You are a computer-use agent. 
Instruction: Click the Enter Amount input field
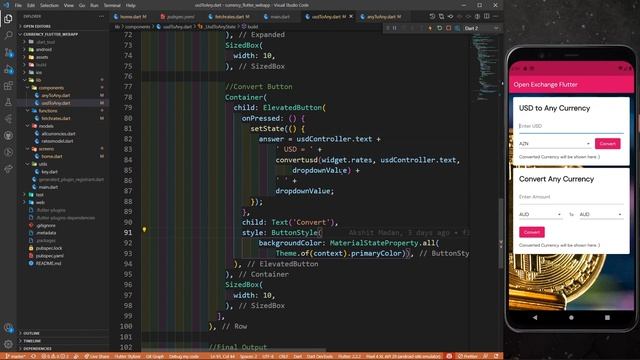click(571, 197)
